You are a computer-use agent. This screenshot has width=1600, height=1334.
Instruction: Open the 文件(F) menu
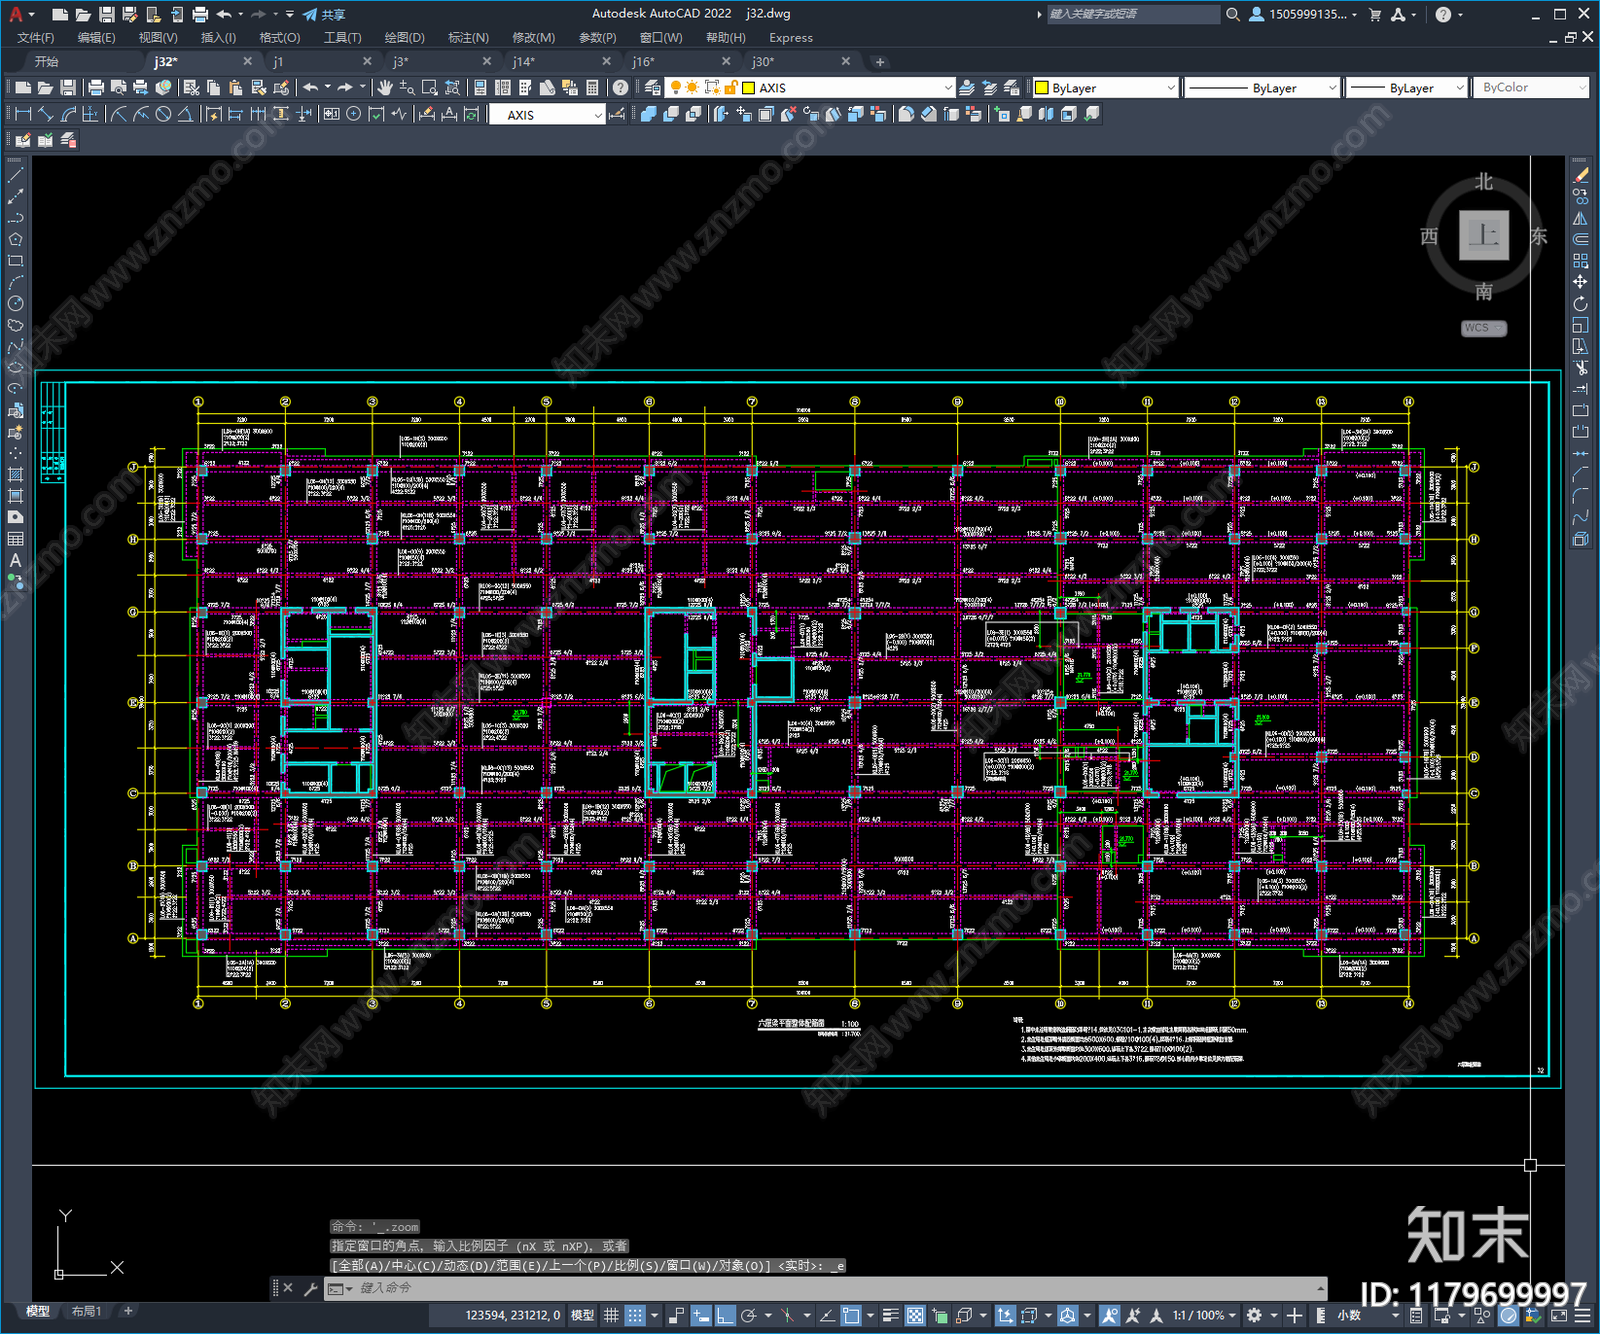[x=36, y=38]
